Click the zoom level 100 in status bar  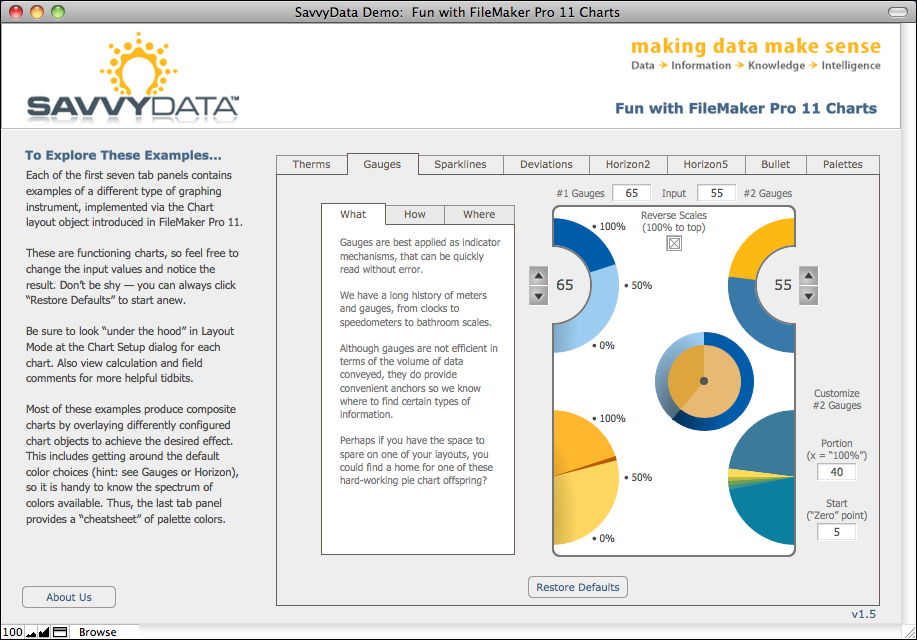[x=12, y=632]
